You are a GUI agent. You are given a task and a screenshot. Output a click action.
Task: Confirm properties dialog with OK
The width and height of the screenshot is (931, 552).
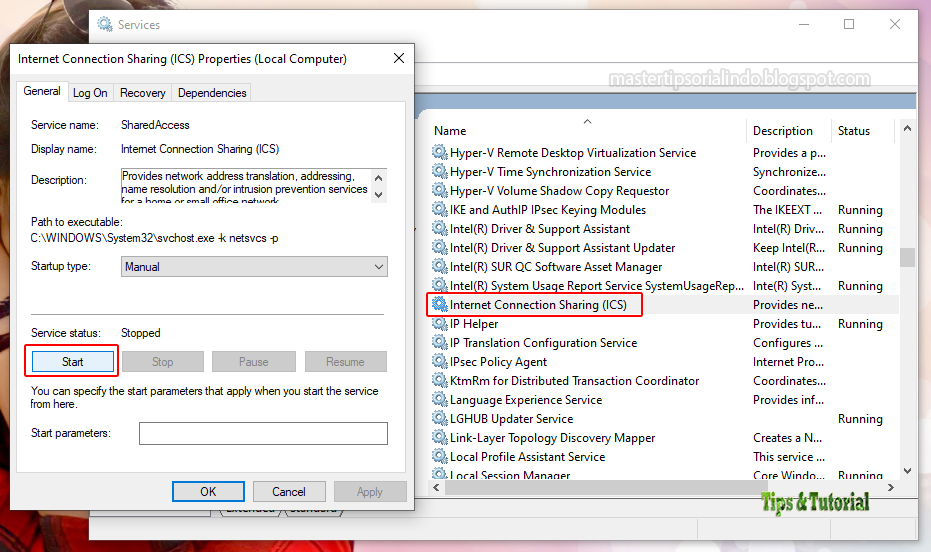coord(208,491)
